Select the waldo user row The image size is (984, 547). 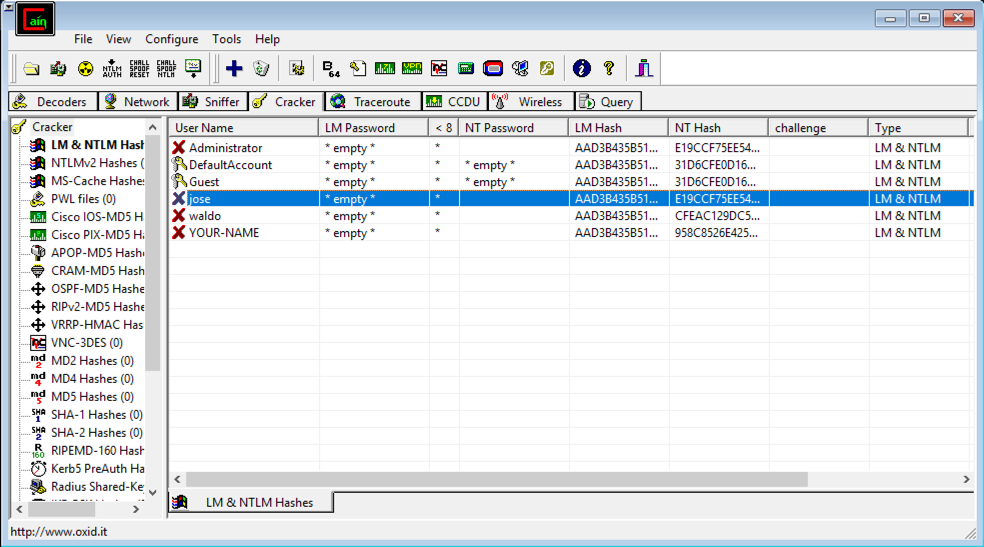click(205, 216)
